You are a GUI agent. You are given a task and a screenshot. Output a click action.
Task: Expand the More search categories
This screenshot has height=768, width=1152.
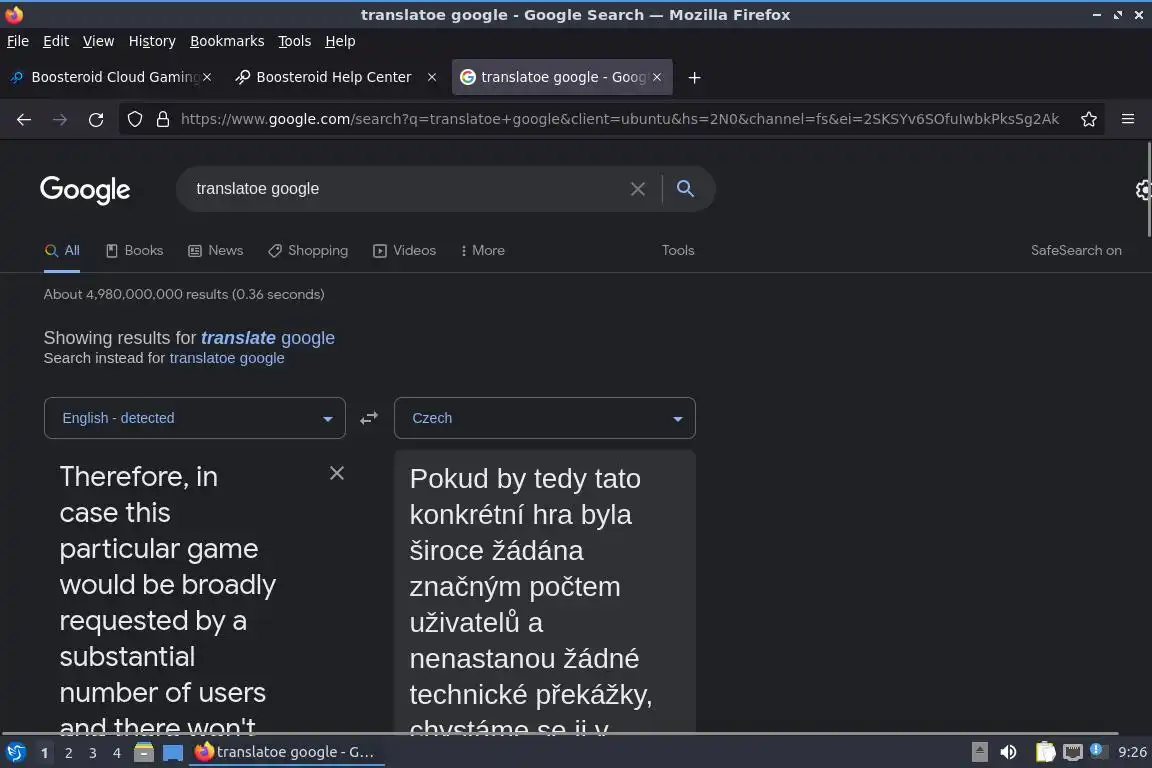(483, 251)
